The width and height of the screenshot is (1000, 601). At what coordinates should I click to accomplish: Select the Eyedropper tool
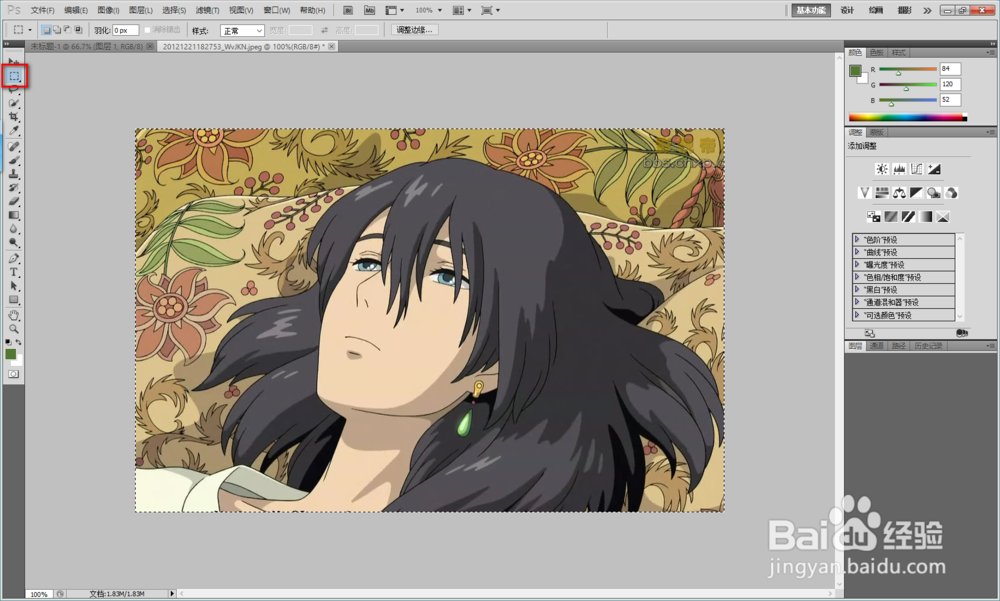pyautogui.click(x=13, y=130)
